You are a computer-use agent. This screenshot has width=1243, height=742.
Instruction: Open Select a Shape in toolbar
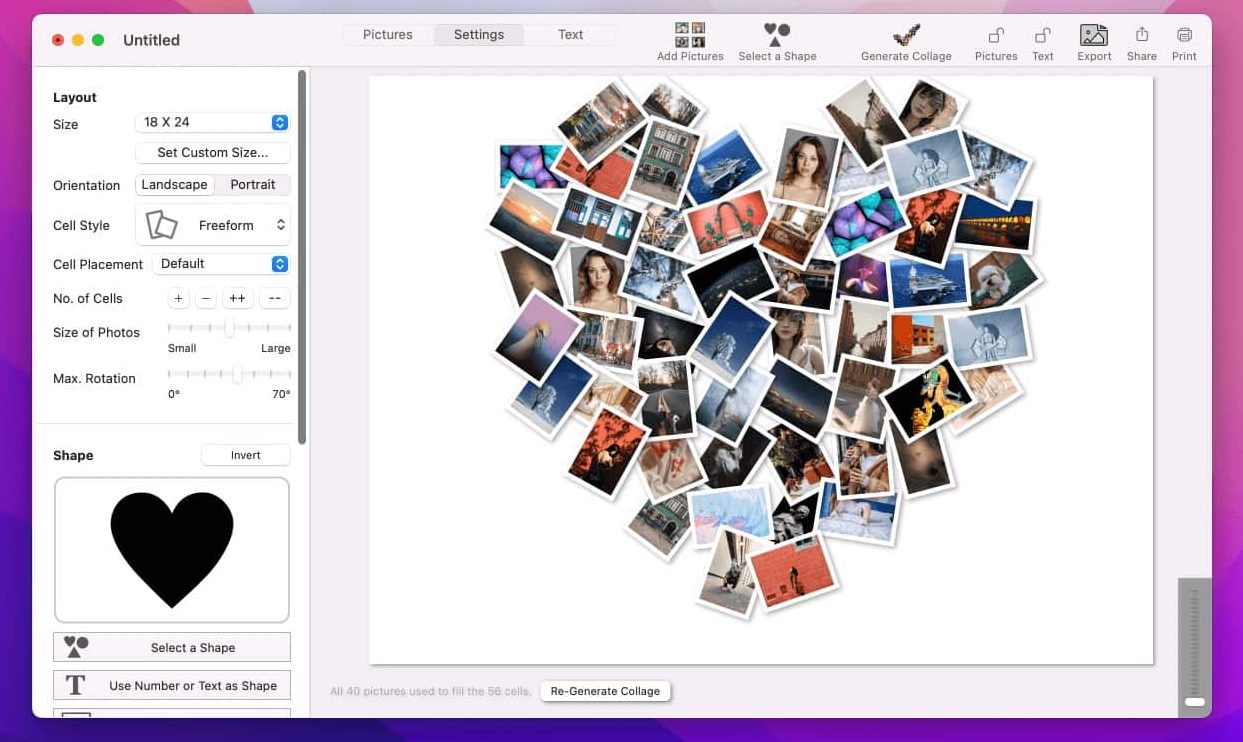pos(777,36)
